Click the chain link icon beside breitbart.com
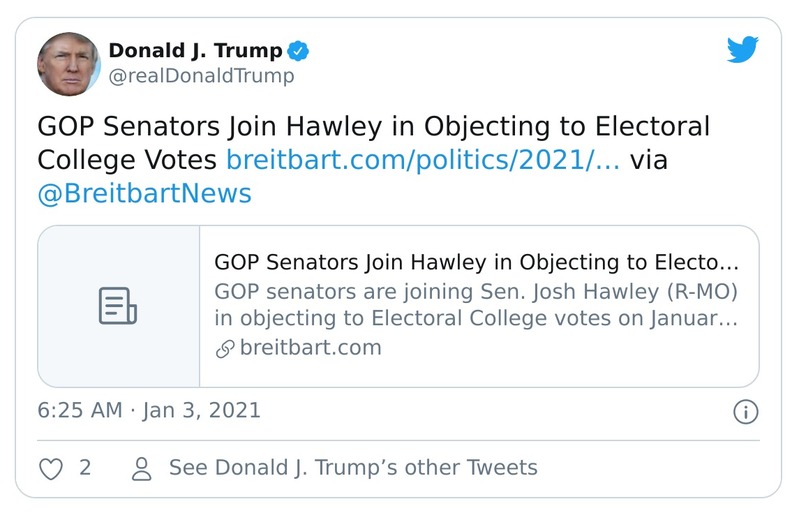The image size is (799, 520). 225,348
